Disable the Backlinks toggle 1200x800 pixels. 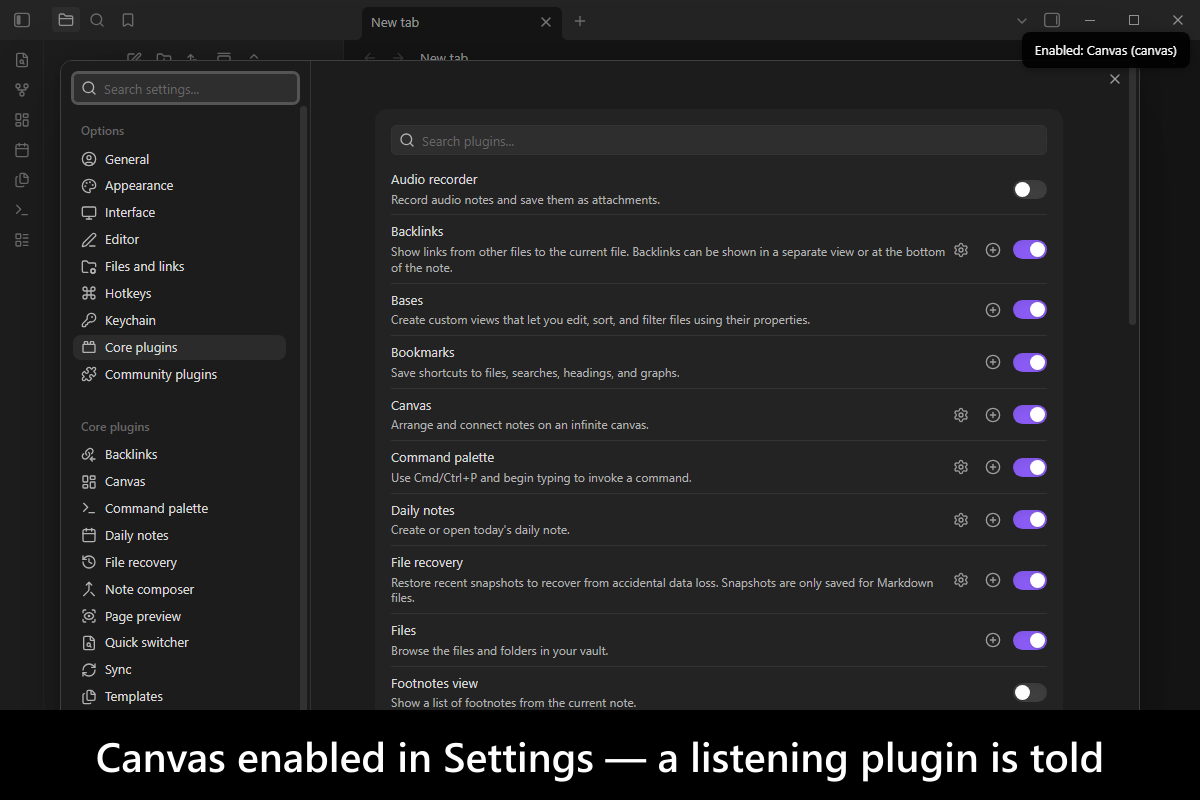tap(1030, 250)
